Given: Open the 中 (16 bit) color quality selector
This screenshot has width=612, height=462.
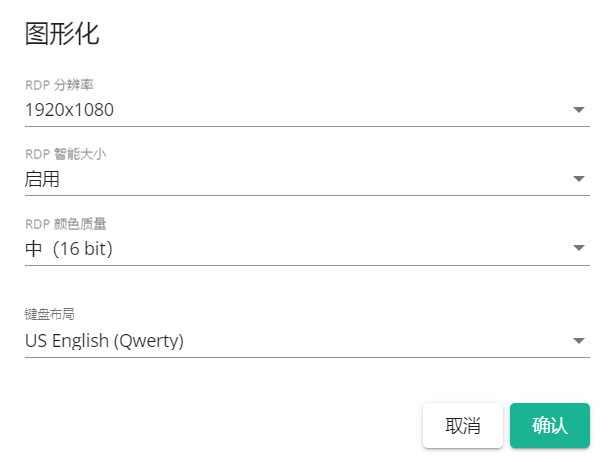Looking at the screenshot, I should (x=69, y=249).
